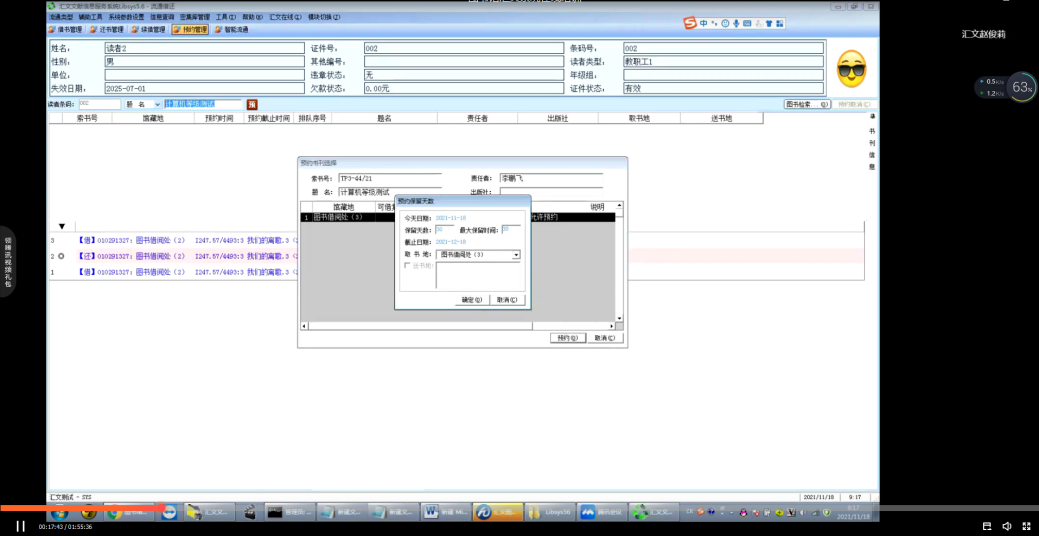
Task: Click the sunglasses emoji reader photo
Action: (x=851, y=68)
